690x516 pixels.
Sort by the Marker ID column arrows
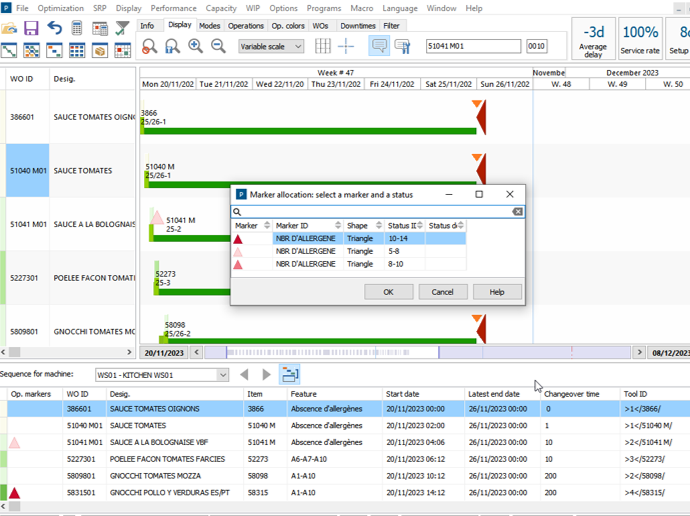pos(340,226)
